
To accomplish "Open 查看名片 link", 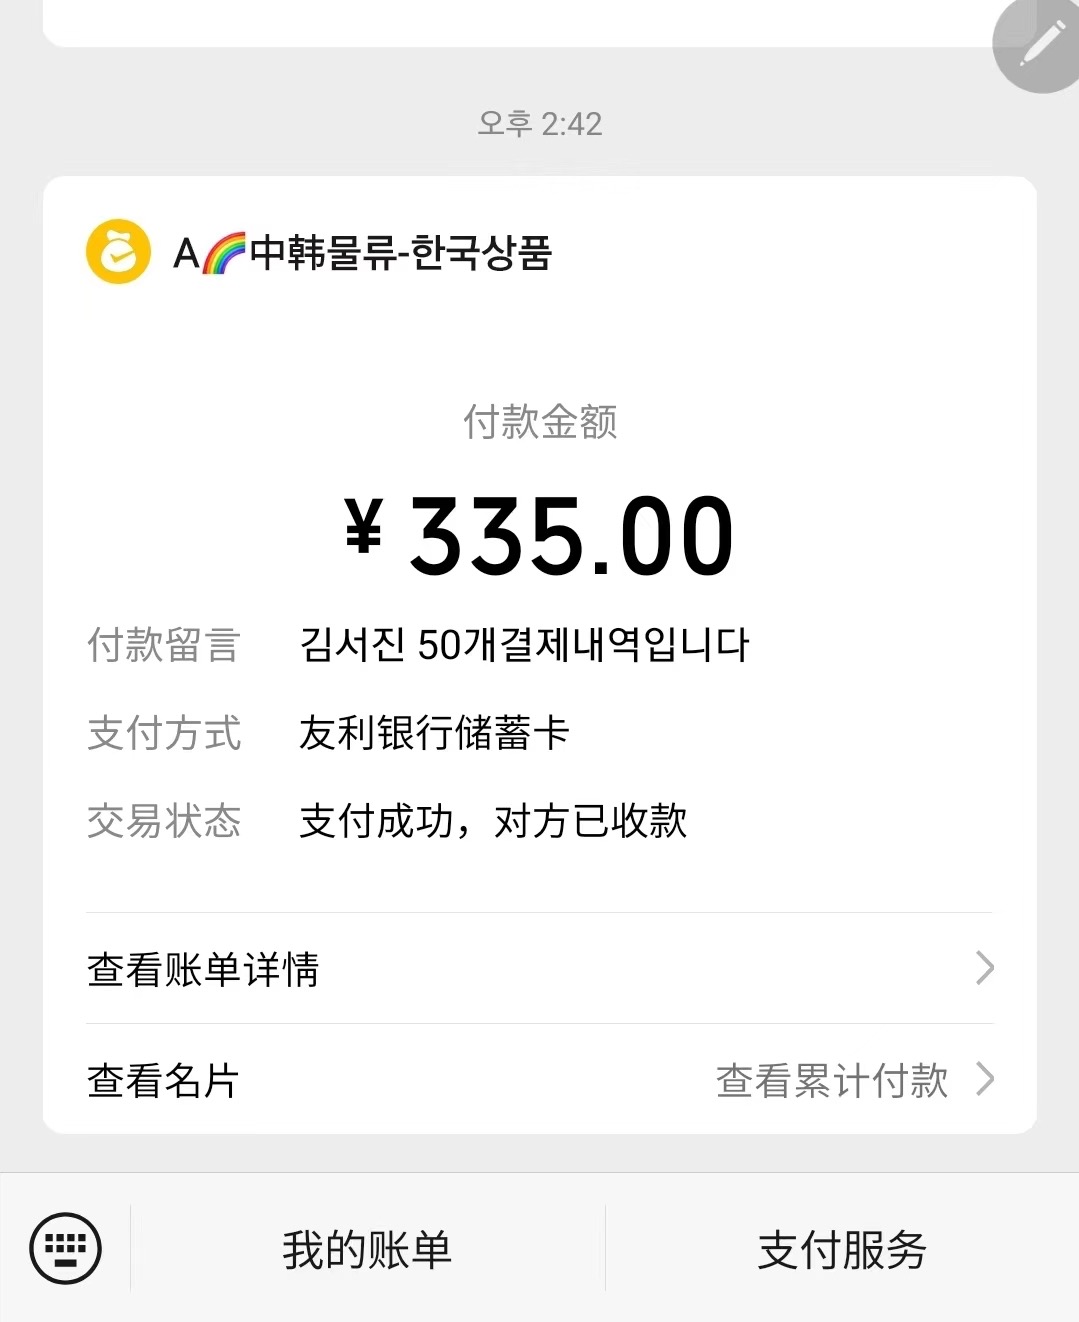I will (x=163, y=1080).
